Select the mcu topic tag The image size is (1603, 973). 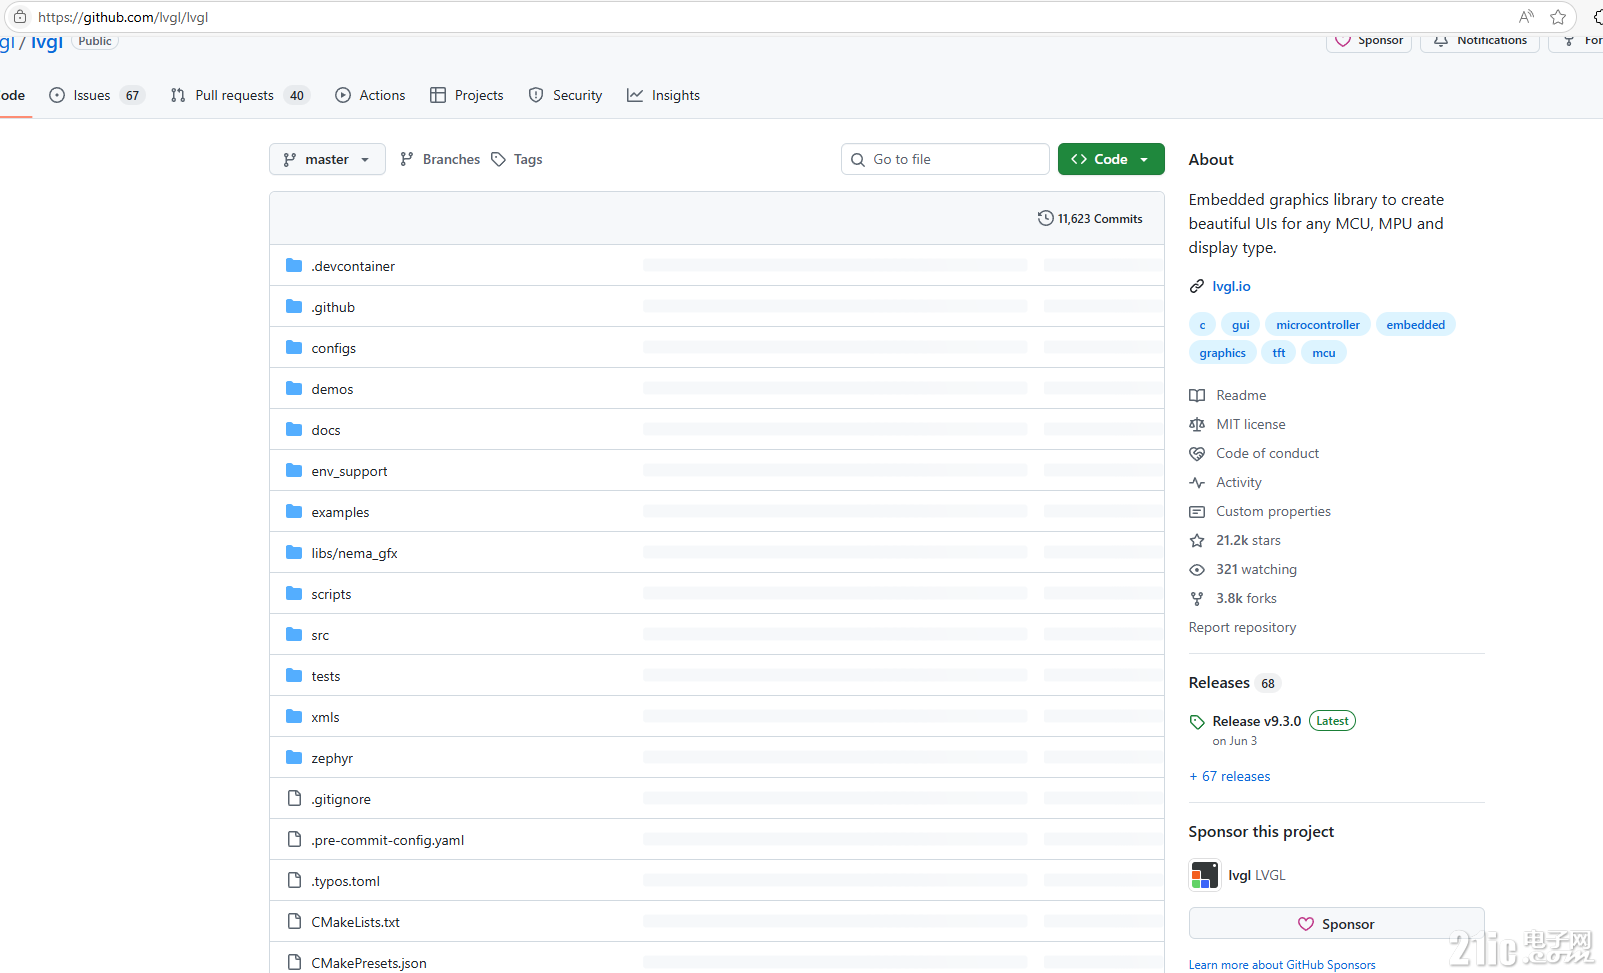click(x=1324, y=352)
